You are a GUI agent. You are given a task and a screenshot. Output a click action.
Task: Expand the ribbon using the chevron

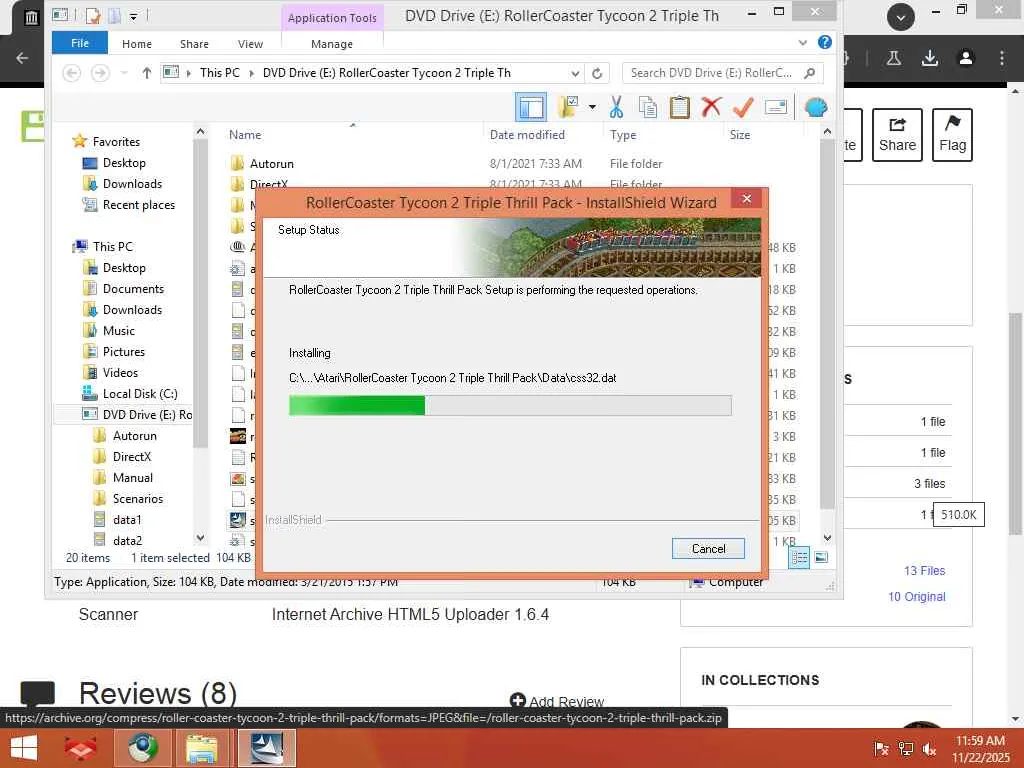(803, 42)
